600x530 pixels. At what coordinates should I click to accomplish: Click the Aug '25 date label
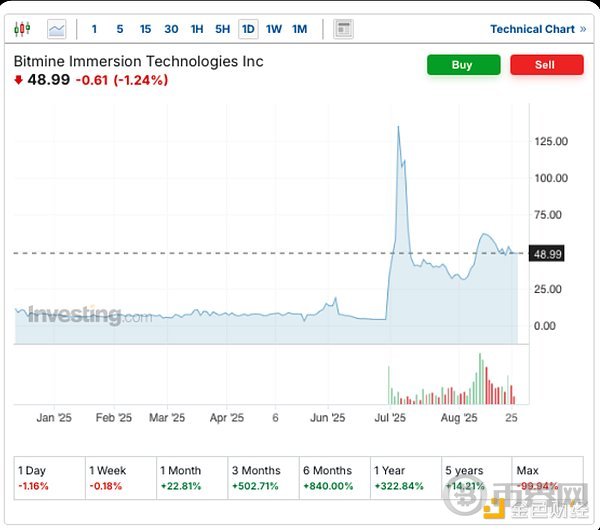click(459, 417)
